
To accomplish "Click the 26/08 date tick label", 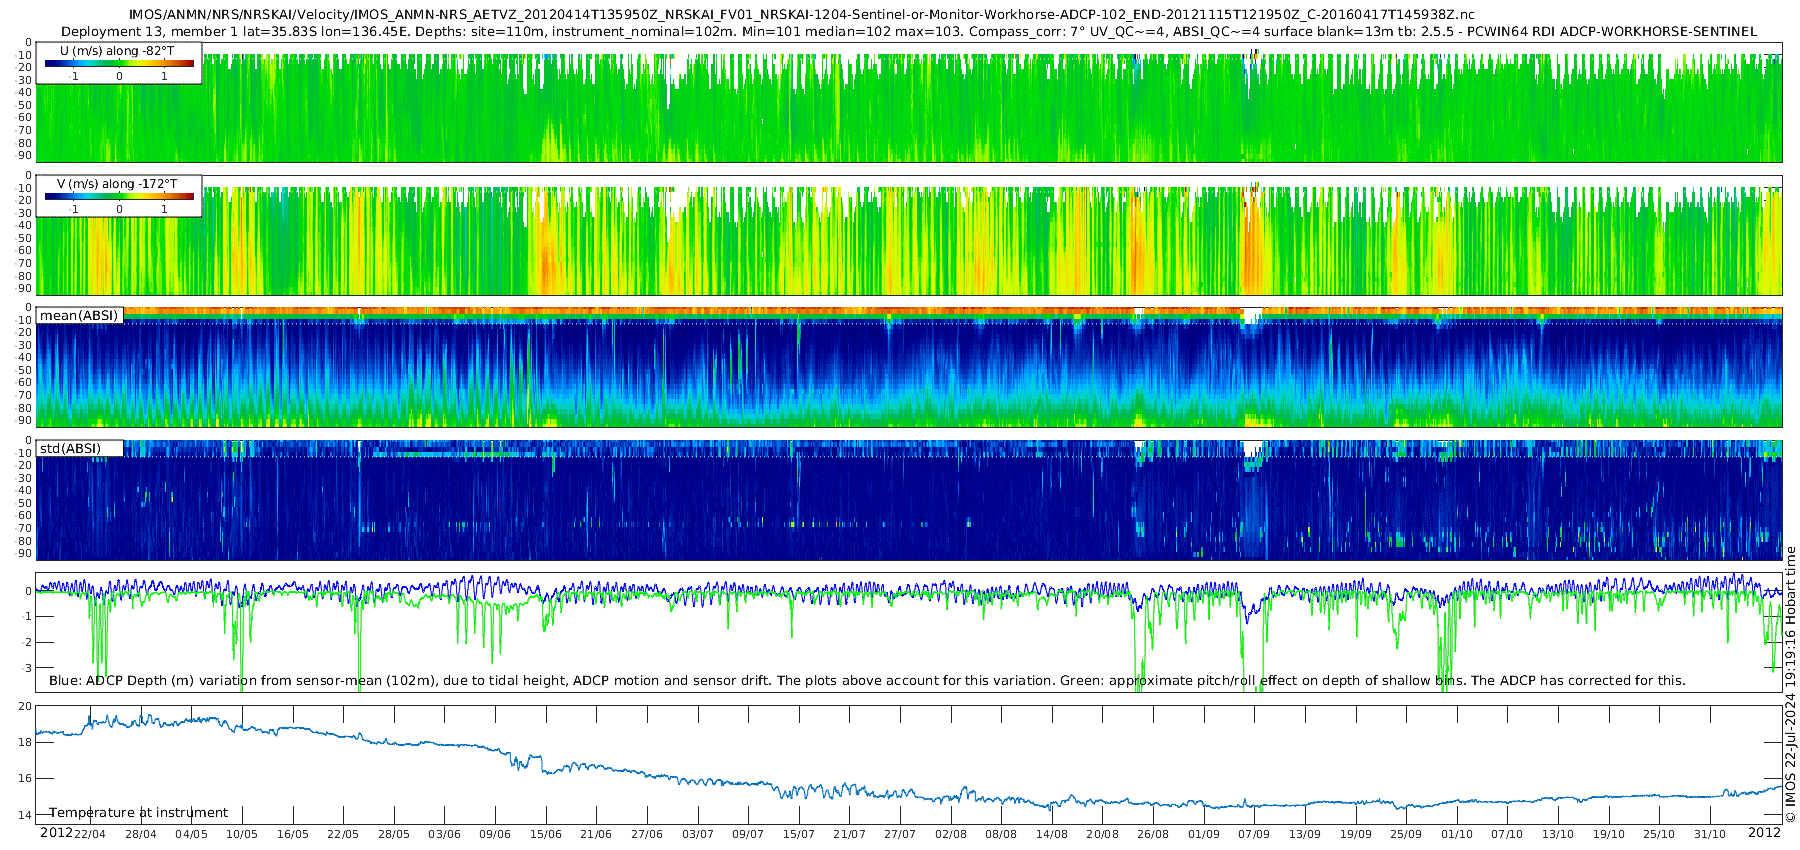I will (1153, 834).
